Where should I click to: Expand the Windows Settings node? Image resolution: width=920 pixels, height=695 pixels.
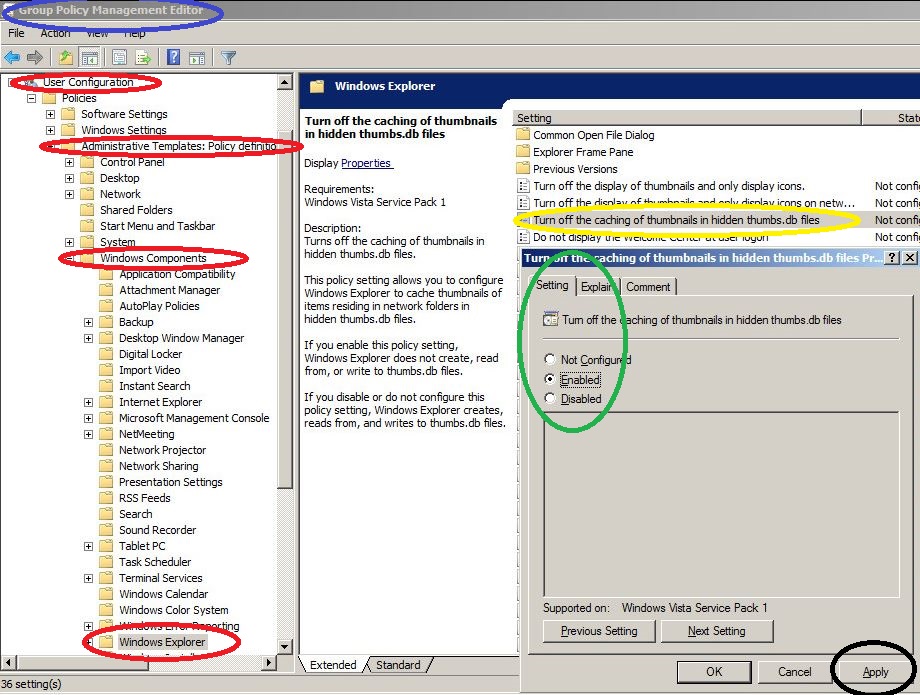point(50,130)
